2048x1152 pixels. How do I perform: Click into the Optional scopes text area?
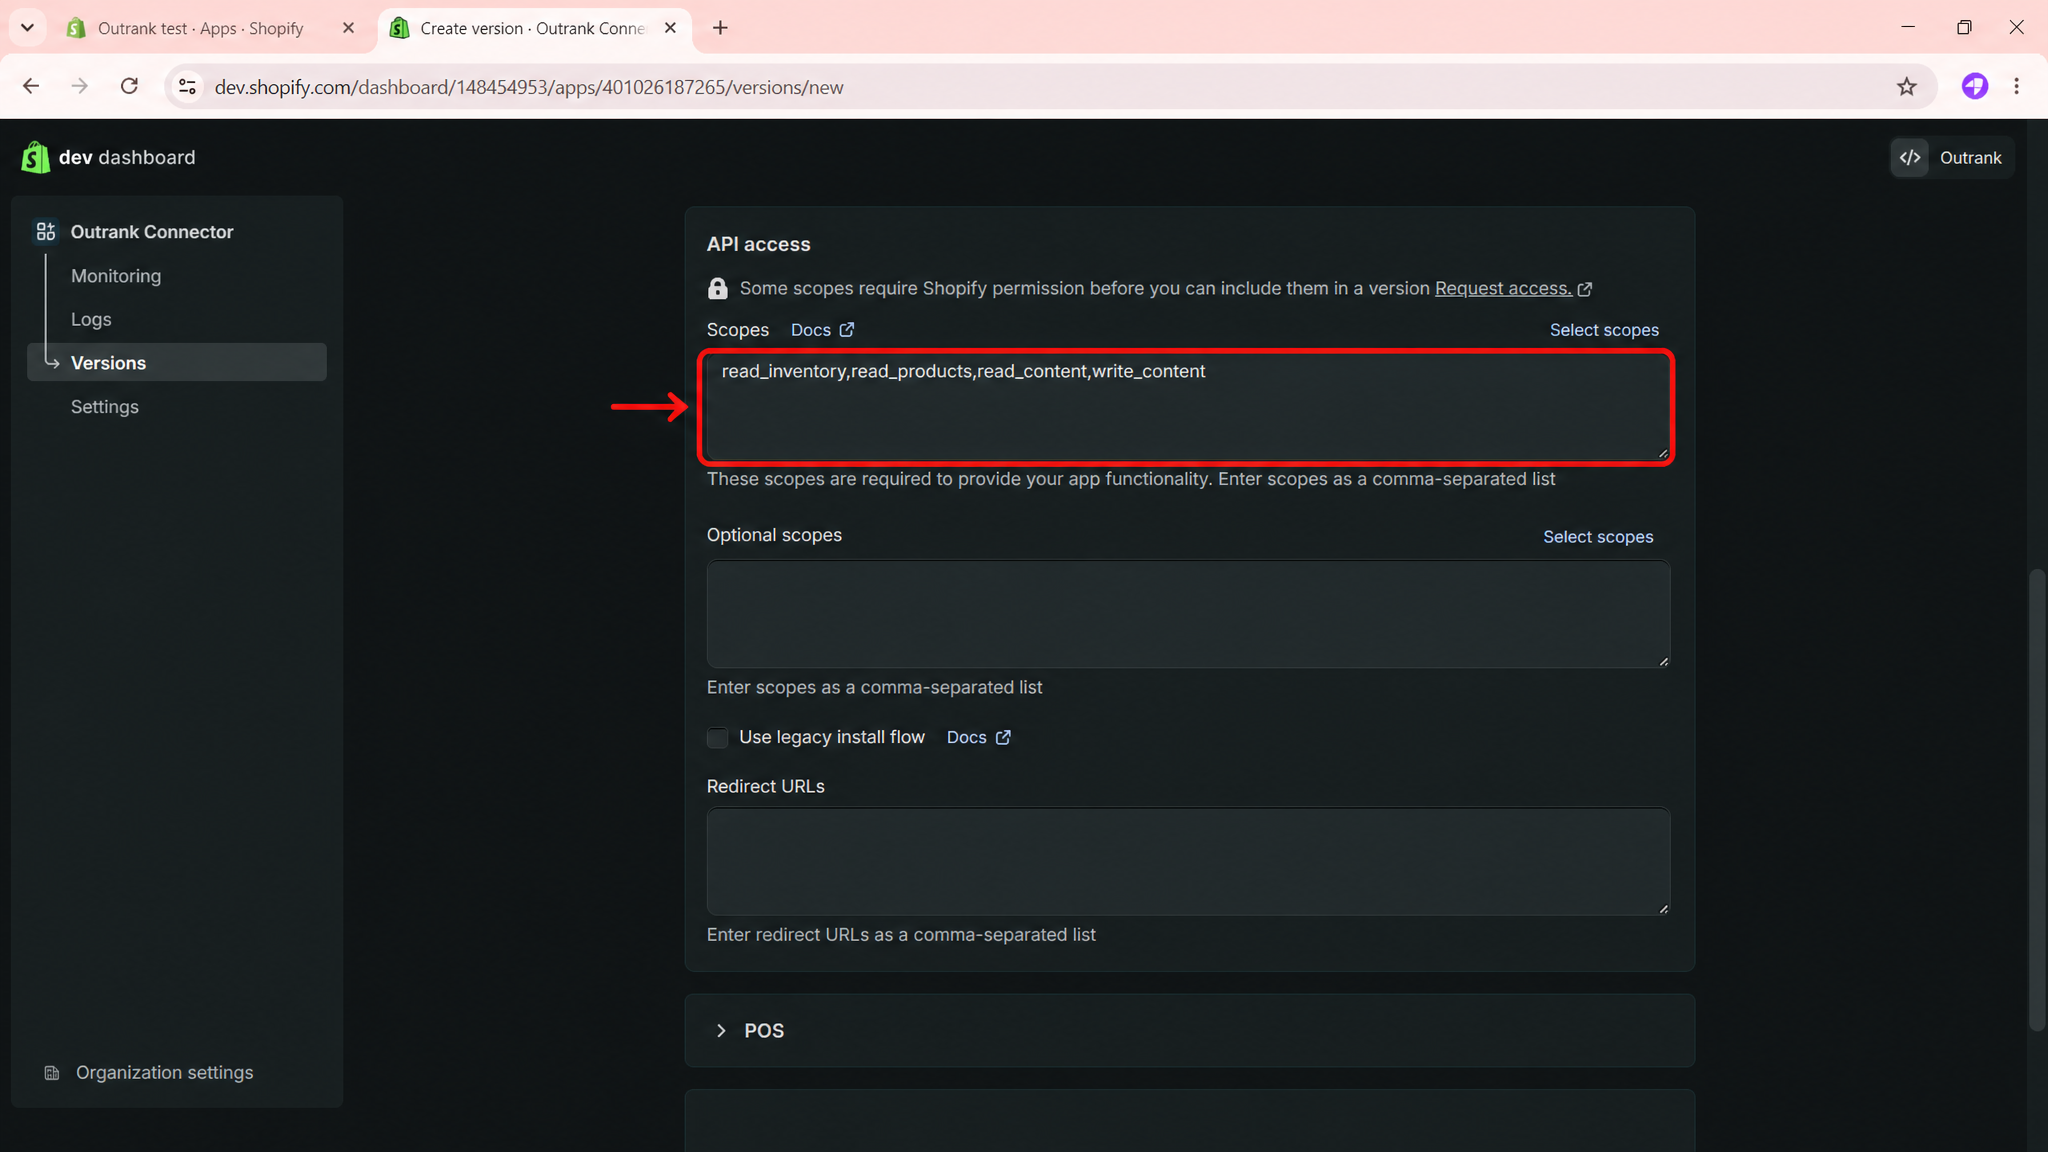1188,614
